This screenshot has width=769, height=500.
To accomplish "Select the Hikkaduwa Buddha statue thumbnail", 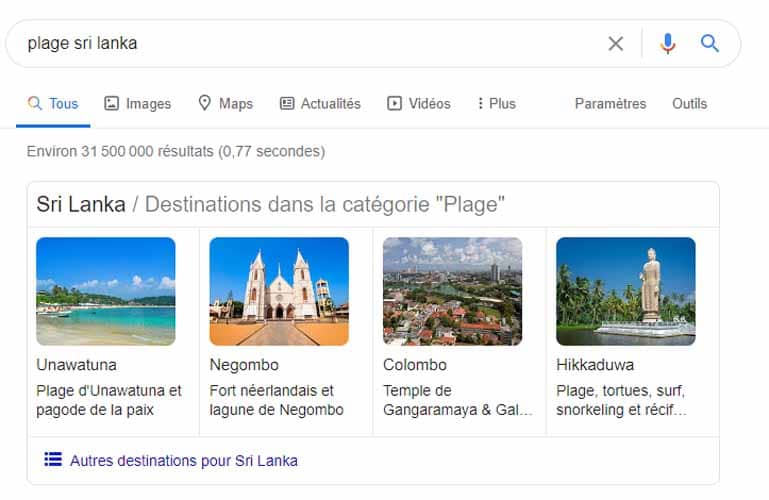I will pyautogui.click(x=626, y=292).
